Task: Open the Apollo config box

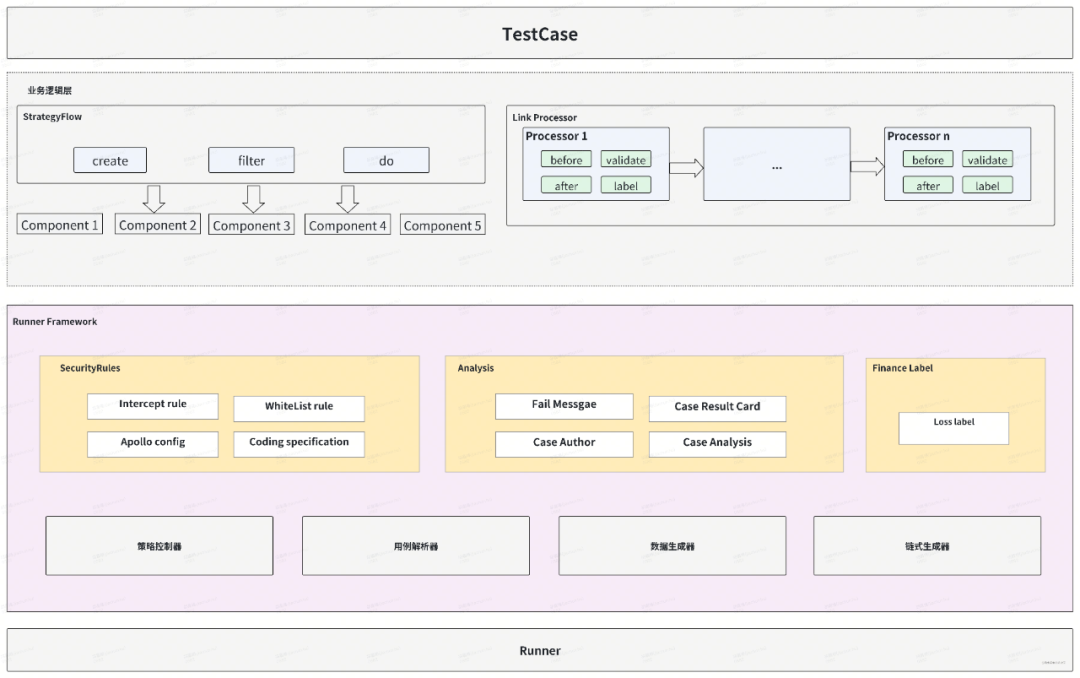Action: [153, 444]
